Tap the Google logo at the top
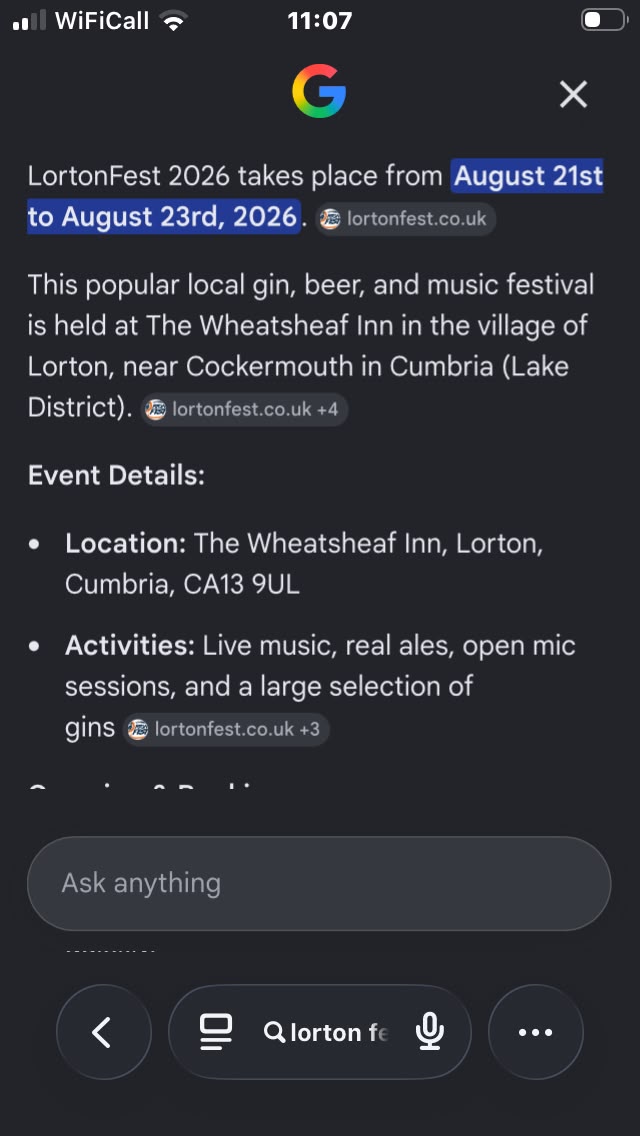Viewport: 640px width, 1136px height. [319, 91]
